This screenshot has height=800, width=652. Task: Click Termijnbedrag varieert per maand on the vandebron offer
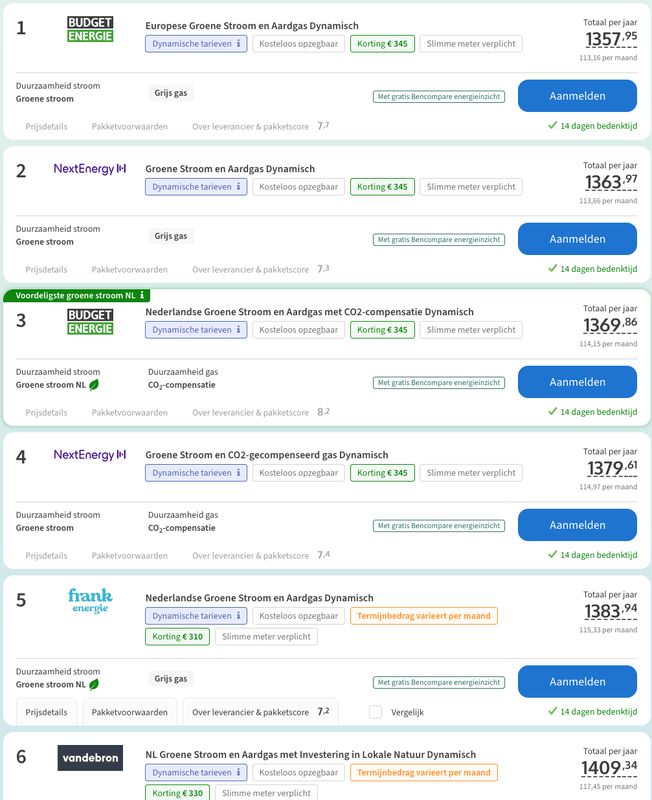tap(424, 772)
